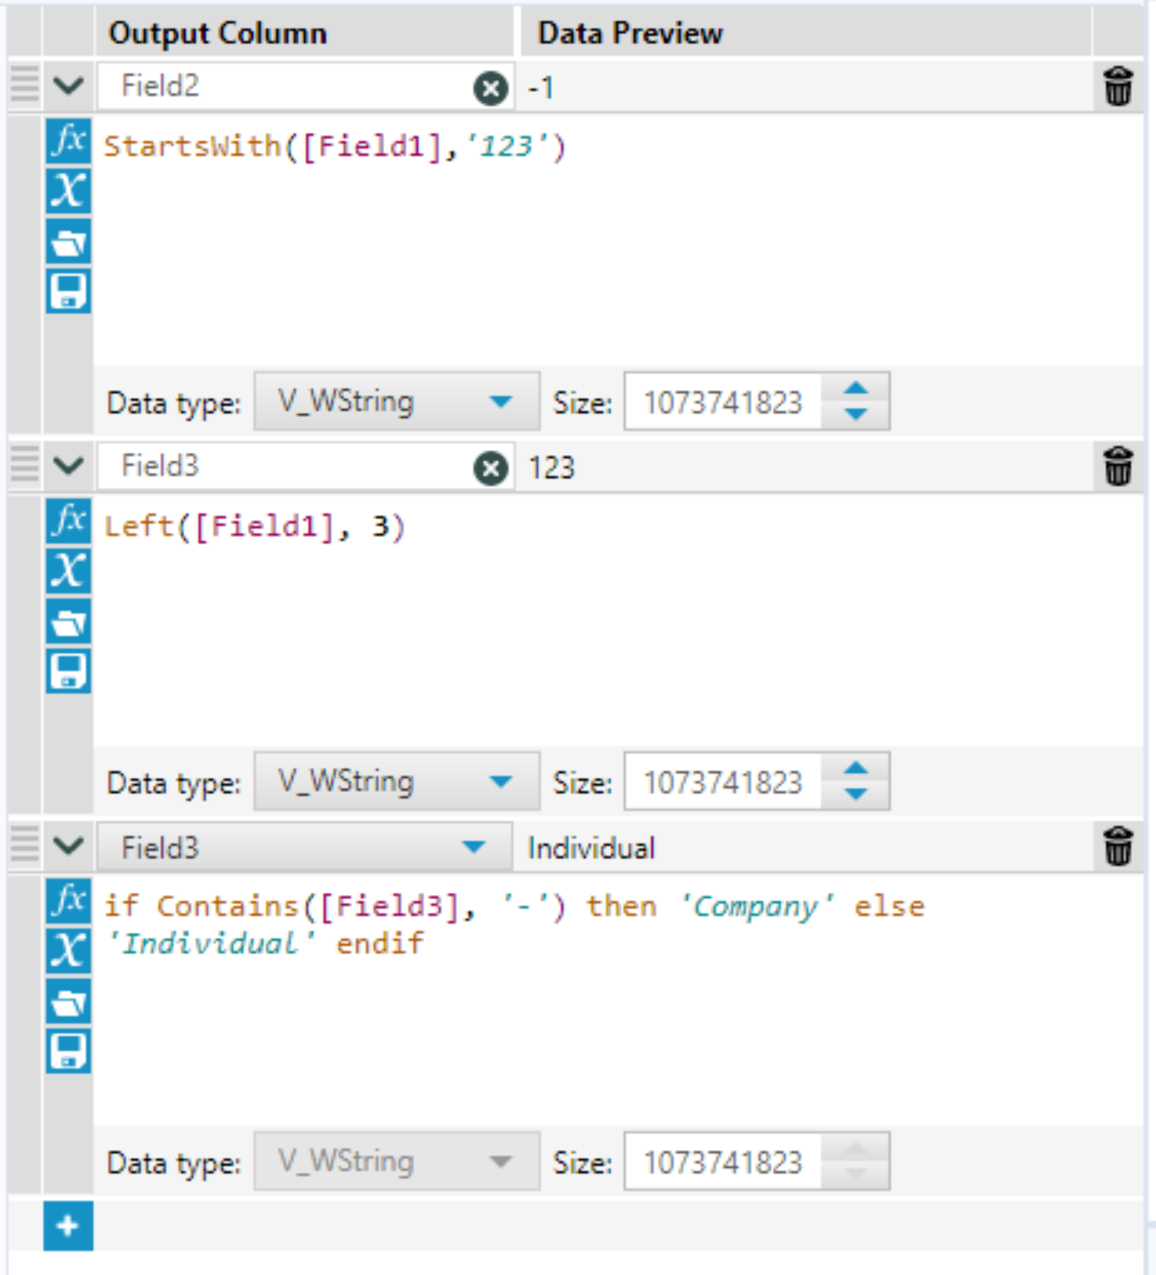Save the Left([Field1], 3) expression
Screen dimensions: 1156x1275
tap(68, 671)
